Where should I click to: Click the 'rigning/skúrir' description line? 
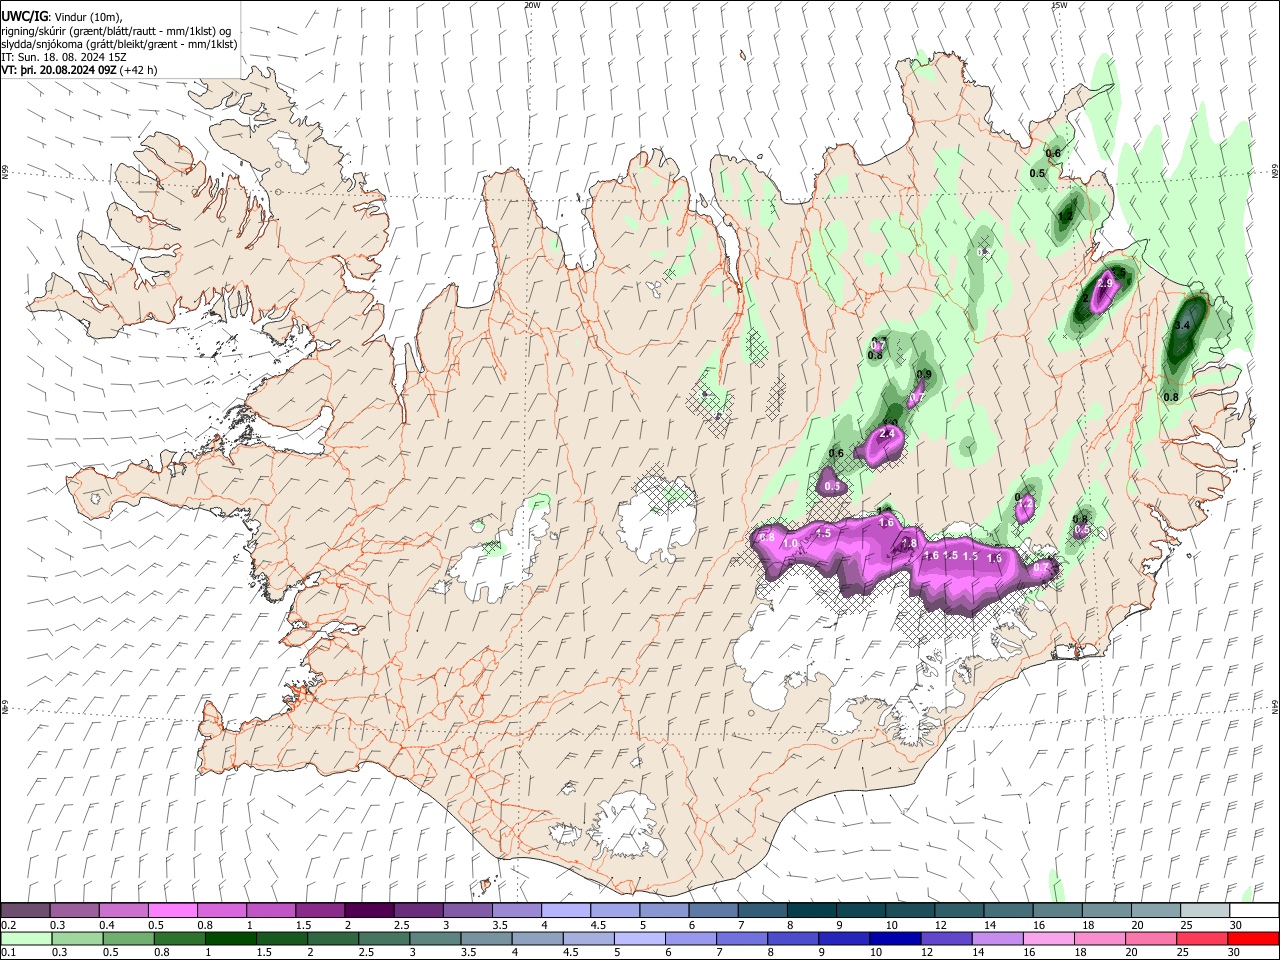tap(117, 31)
